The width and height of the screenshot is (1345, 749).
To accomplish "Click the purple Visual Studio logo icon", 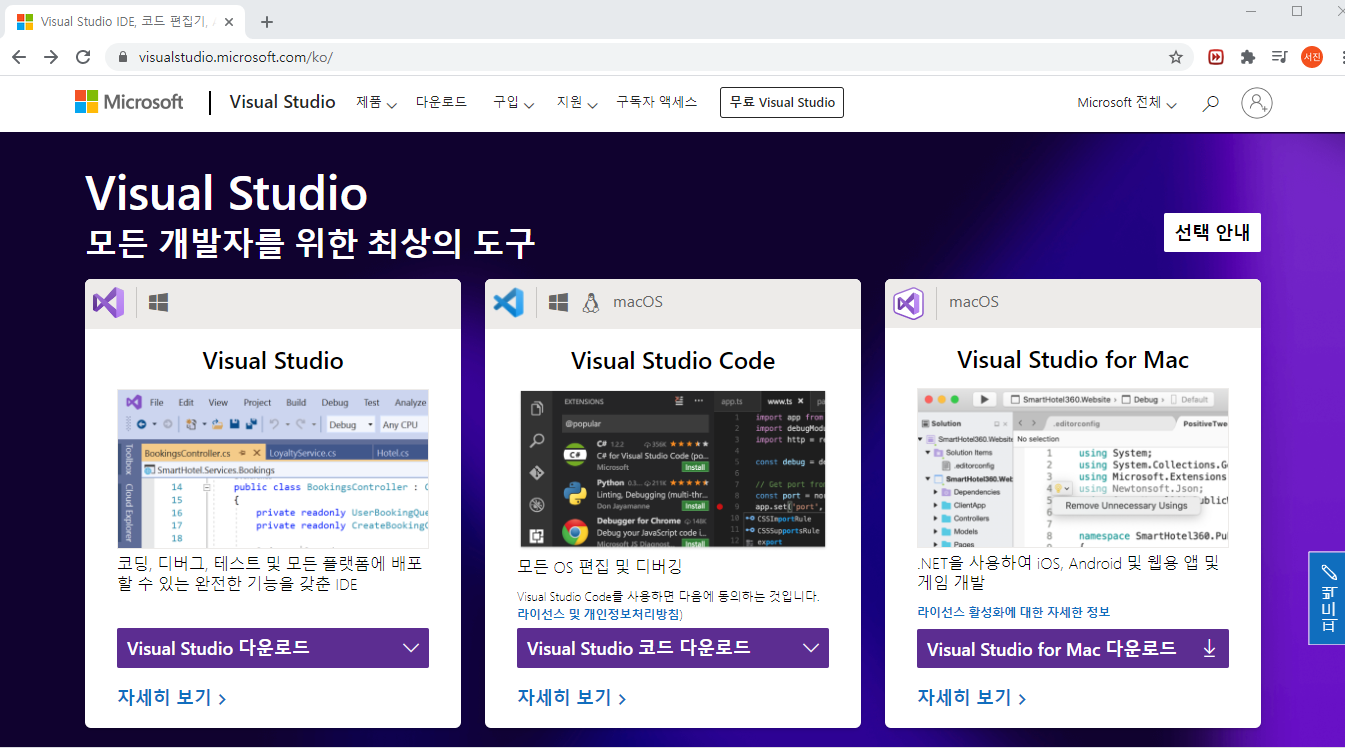I will point(108,302).
